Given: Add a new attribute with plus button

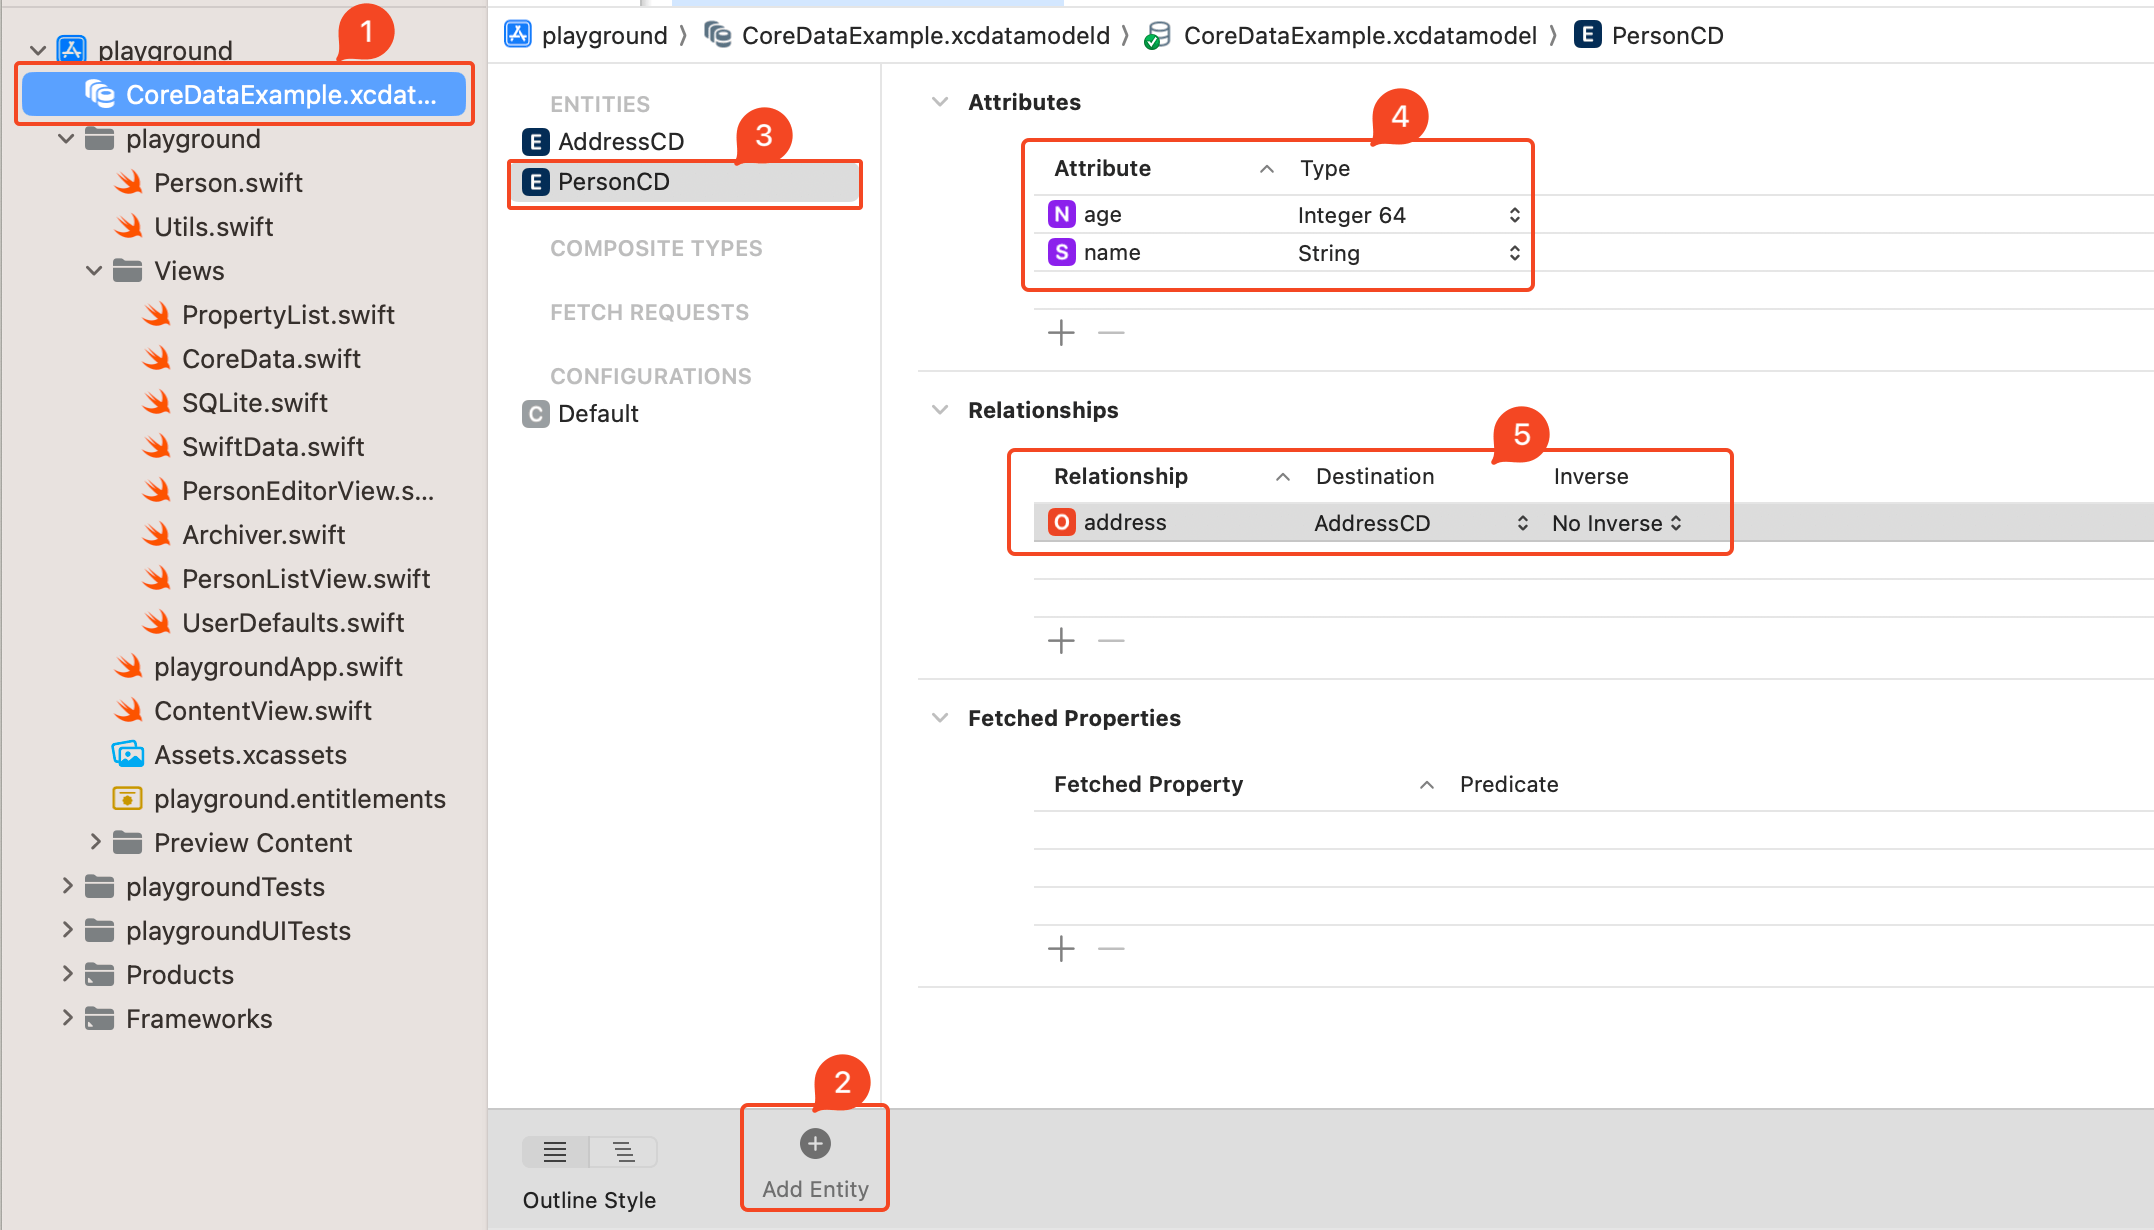Looking at the screenshot, I should 1061,332.
